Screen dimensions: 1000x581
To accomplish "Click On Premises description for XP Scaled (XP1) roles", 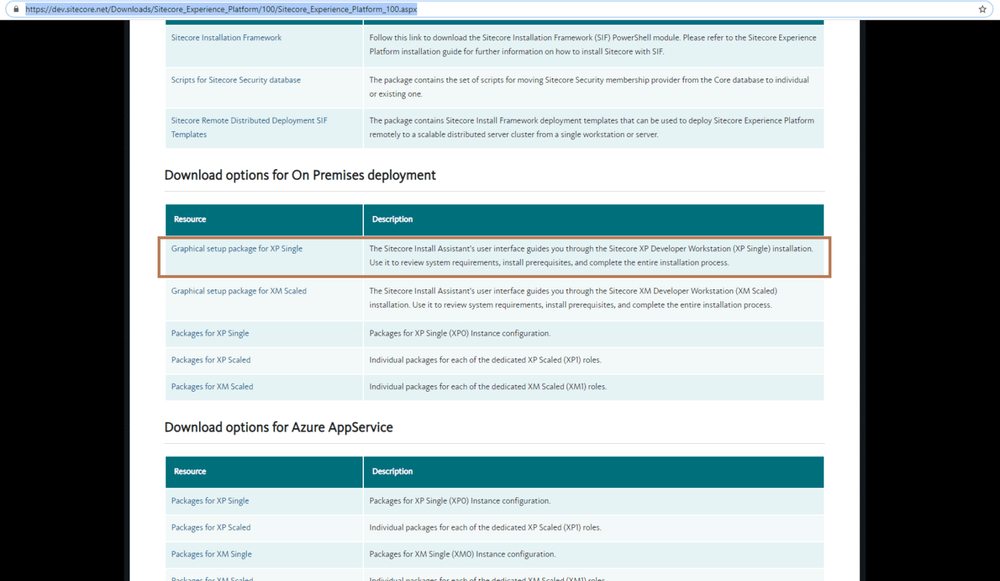I will coord(485,360).
